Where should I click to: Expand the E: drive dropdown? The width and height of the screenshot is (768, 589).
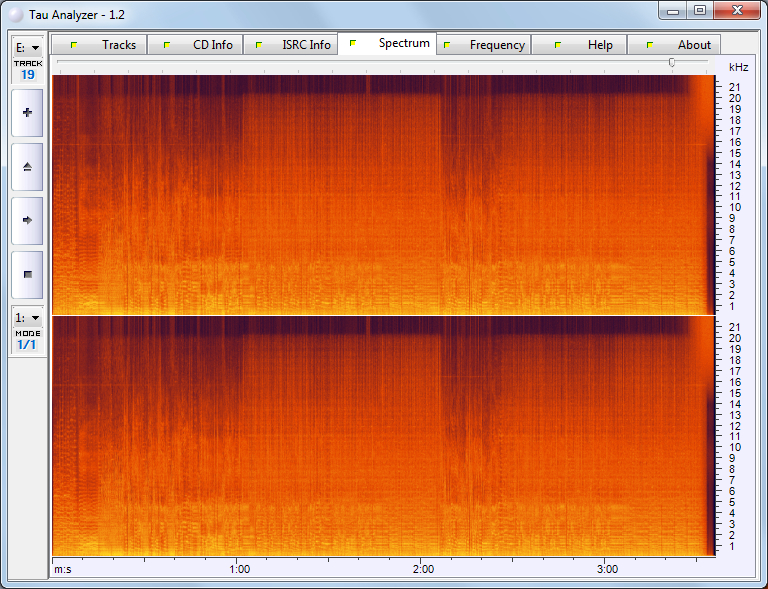click(x=27, y=47)
